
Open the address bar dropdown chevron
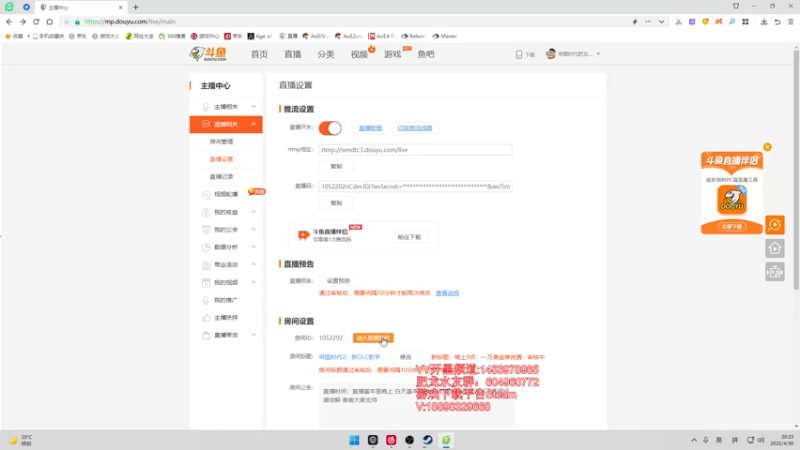661,21
